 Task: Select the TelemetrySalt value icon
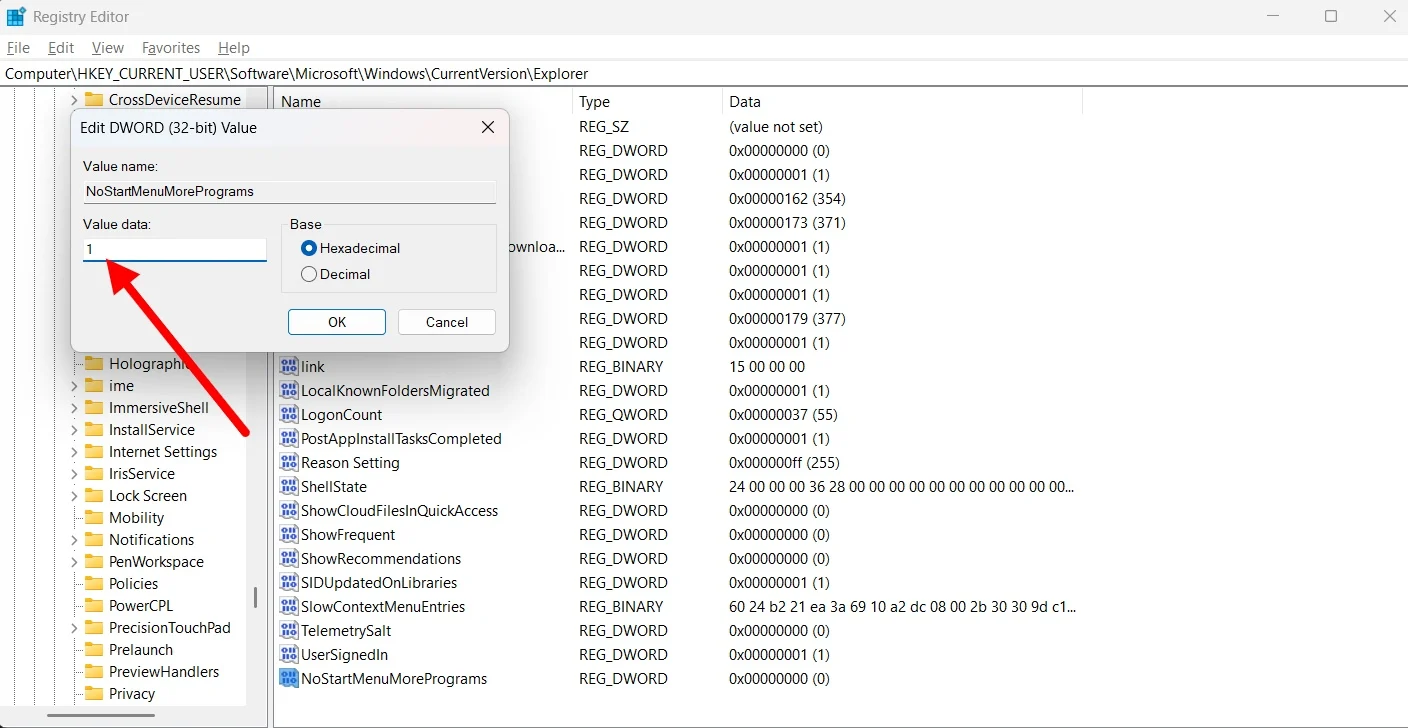(x=289, y=631)
